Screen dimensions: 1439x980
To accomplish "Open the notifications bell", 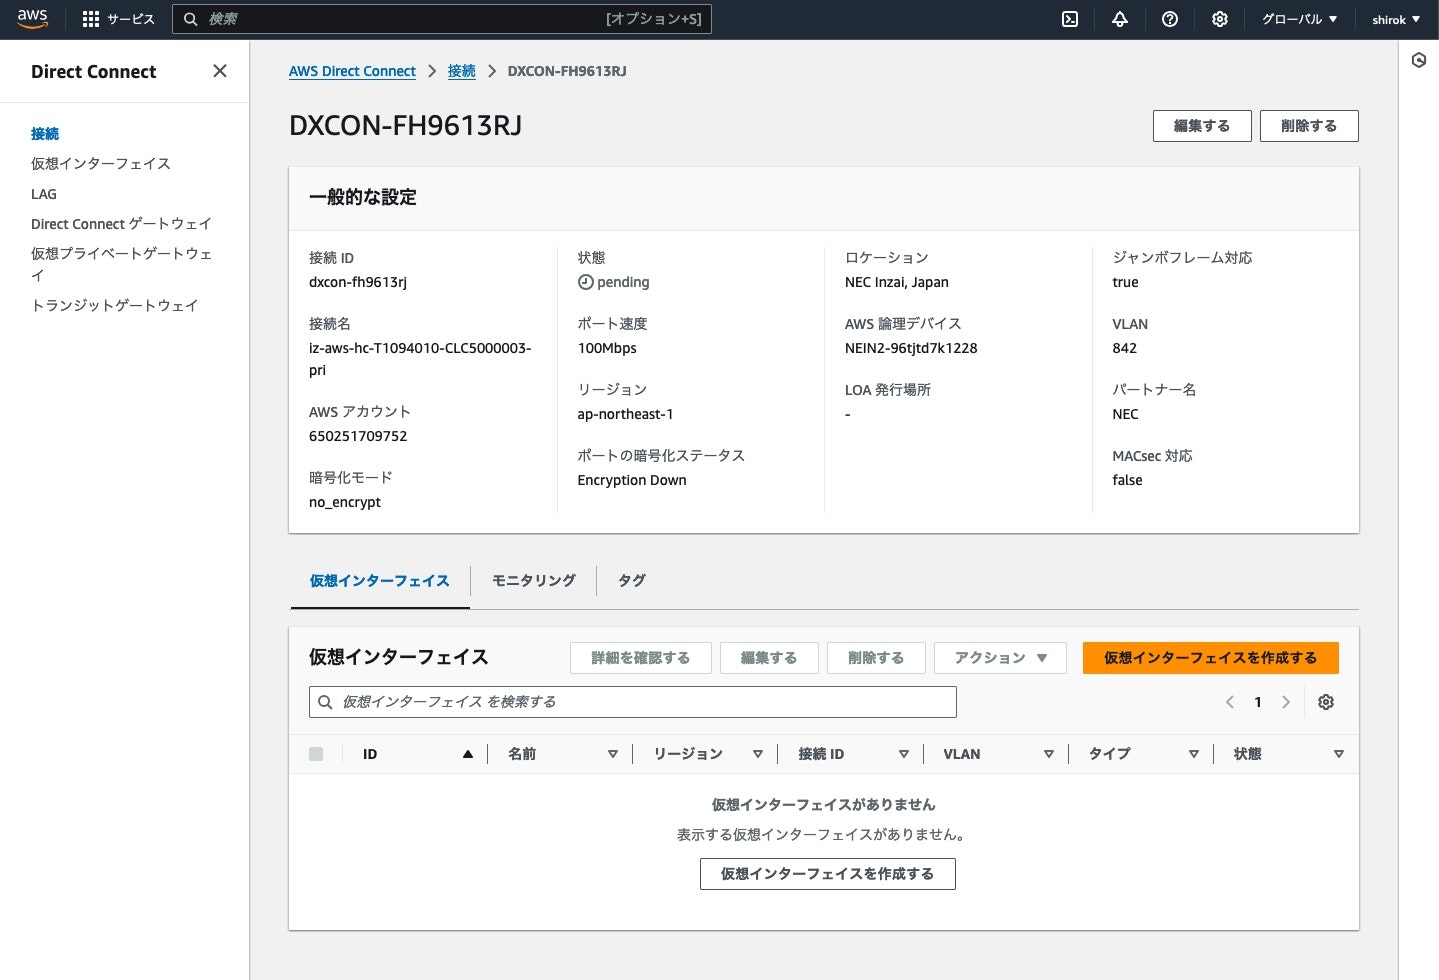I will [x=1120, y=19].
